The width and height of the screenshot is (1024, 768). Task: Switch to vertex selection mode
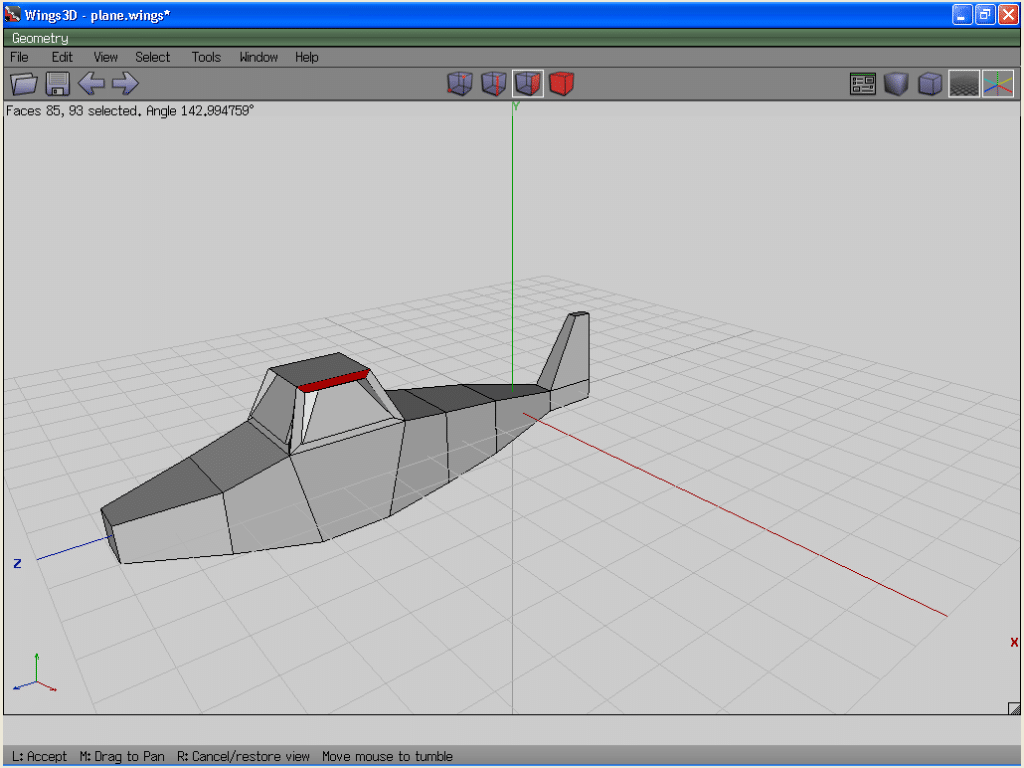[x=459, y=84]
